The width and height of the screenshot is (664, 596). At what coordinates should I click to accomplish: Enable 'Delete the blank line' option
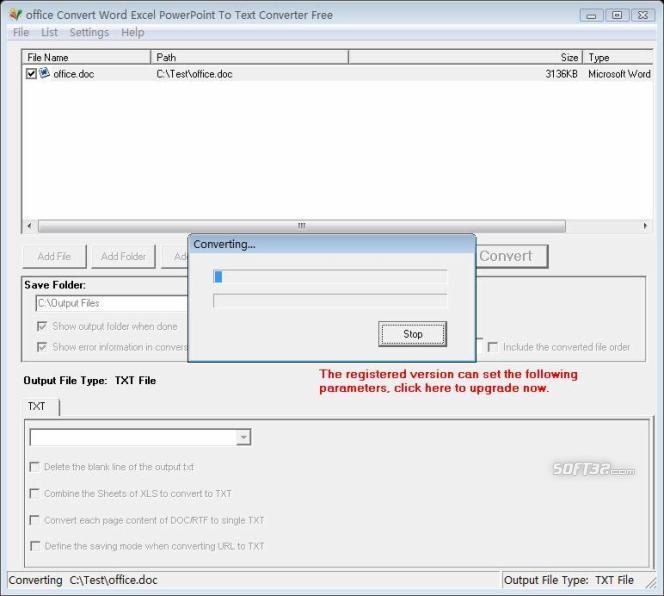click(x=35, y=467)
